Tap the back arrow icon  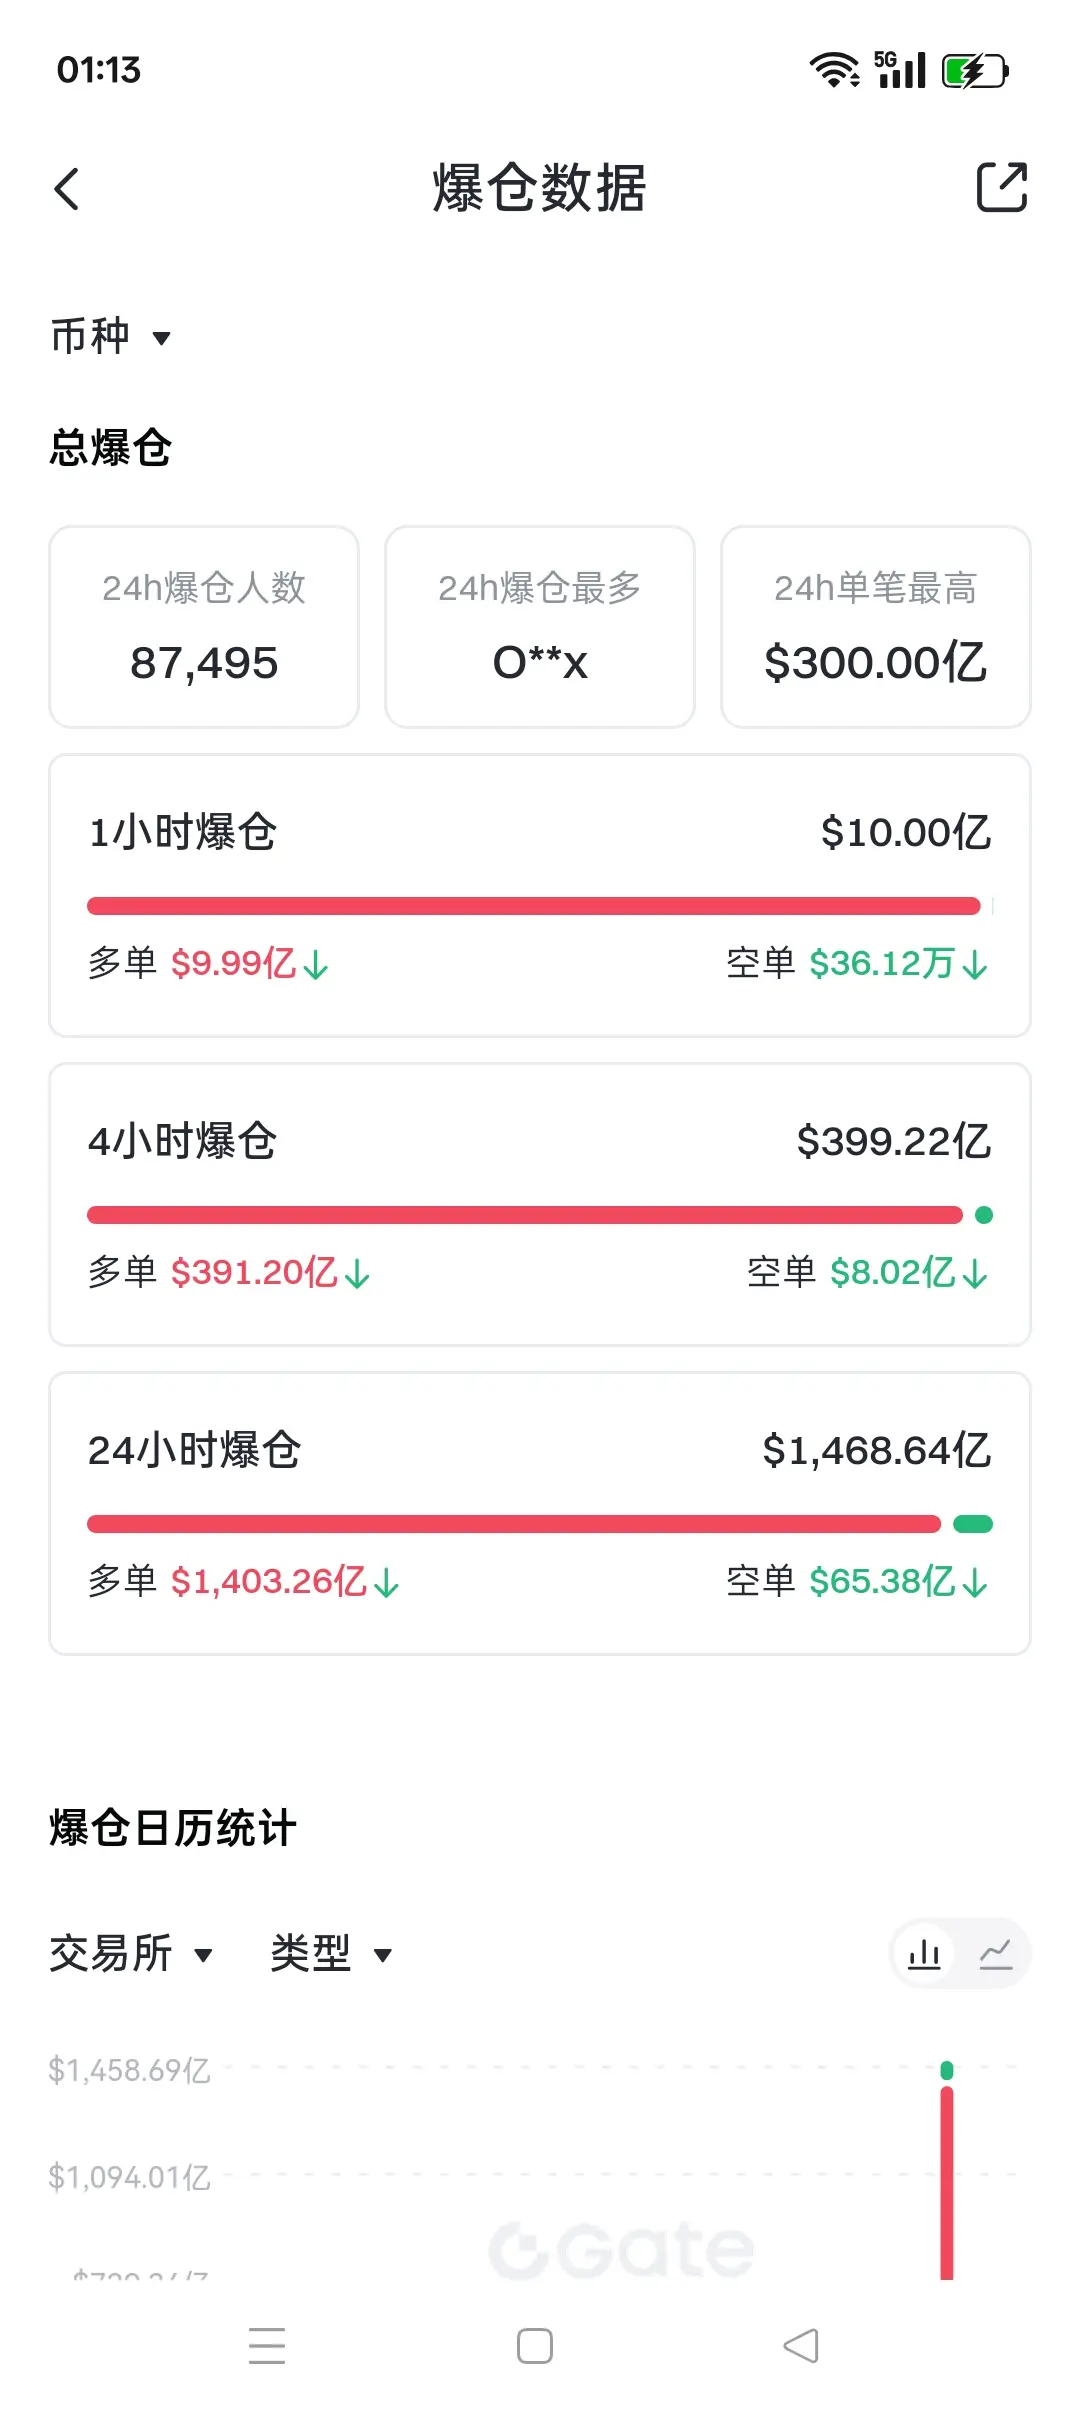click(66, 188)
